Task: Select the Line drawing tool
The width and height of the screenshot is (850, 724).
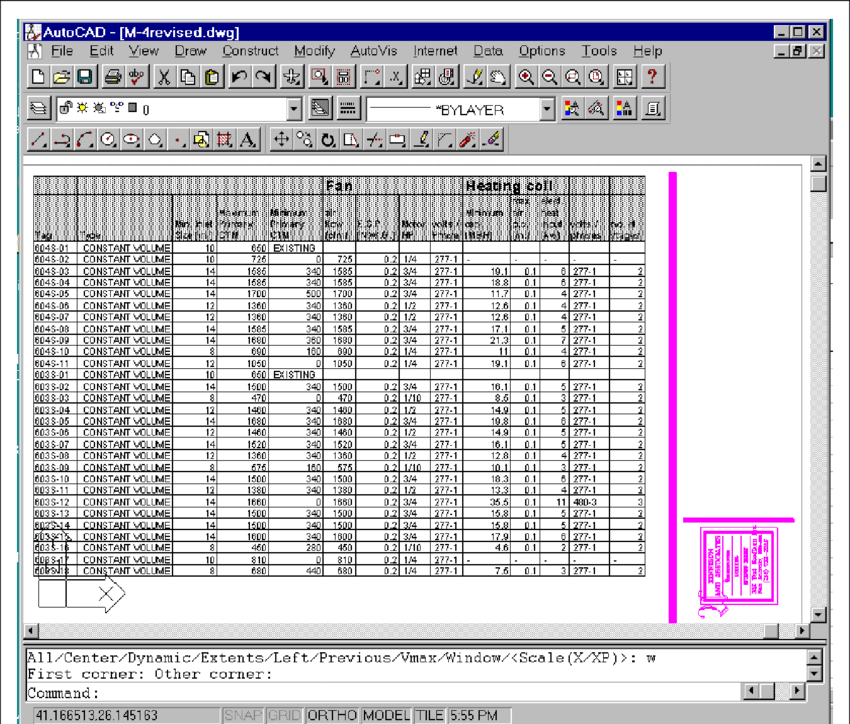Action: [x=37, y=139]
